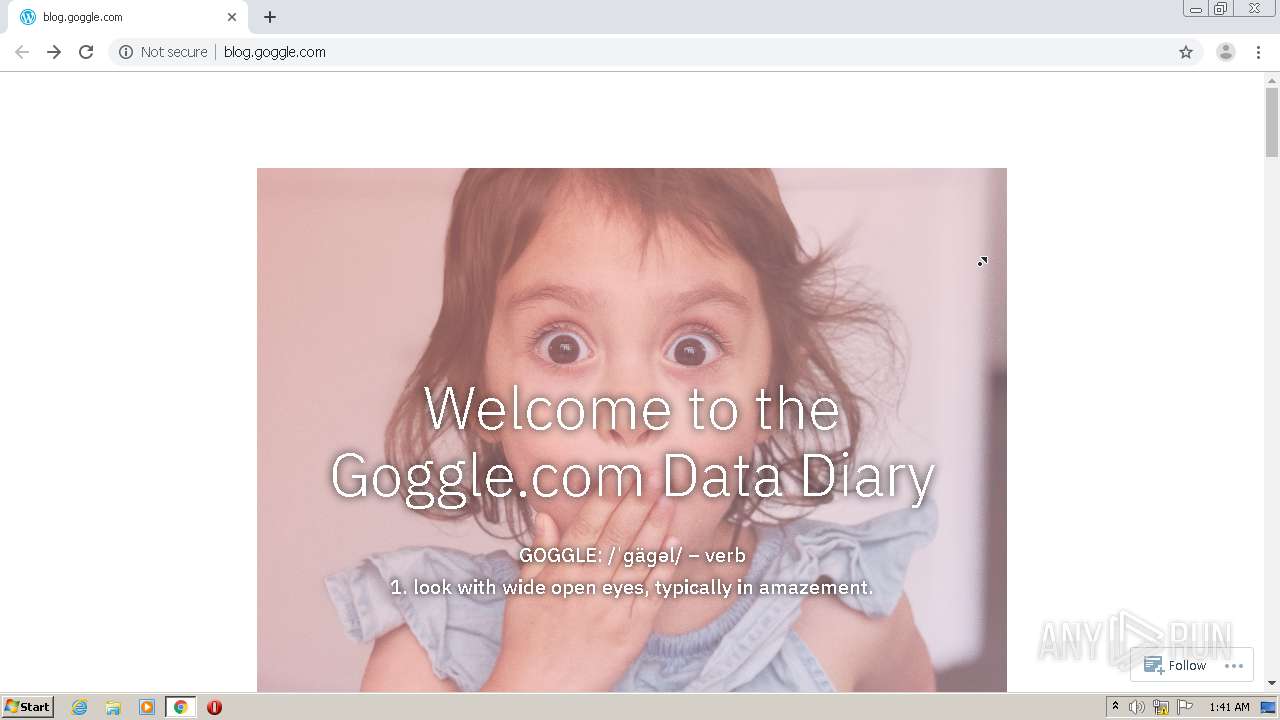
Task: Click the page scrollbar thumb
Action: (1272, 122)
